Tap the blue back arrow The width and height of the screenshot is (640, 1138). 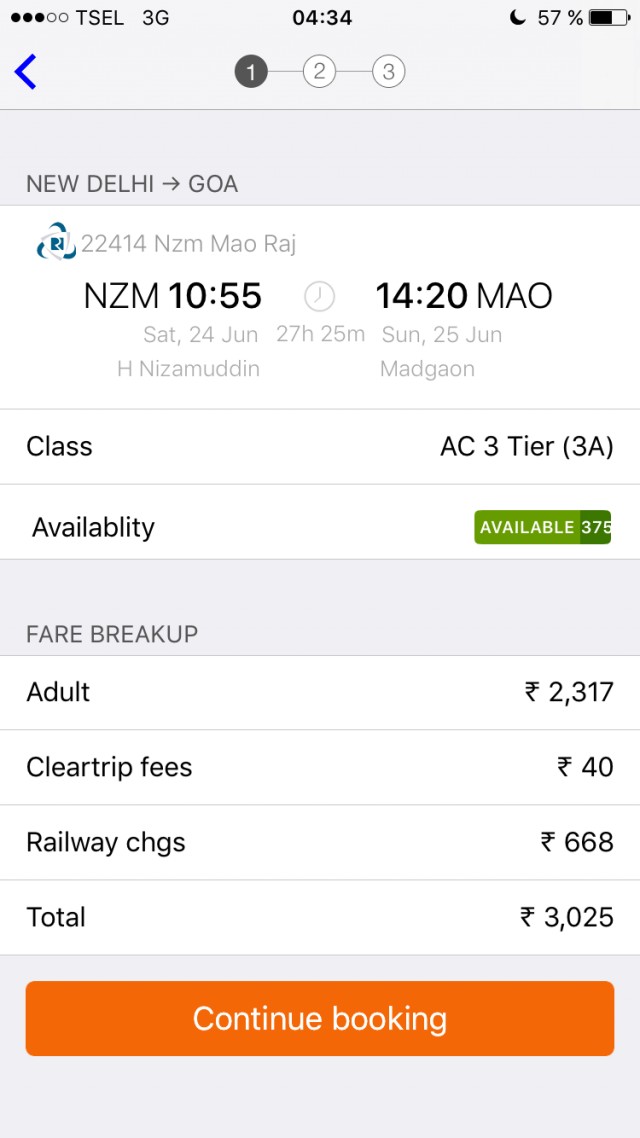26,72
